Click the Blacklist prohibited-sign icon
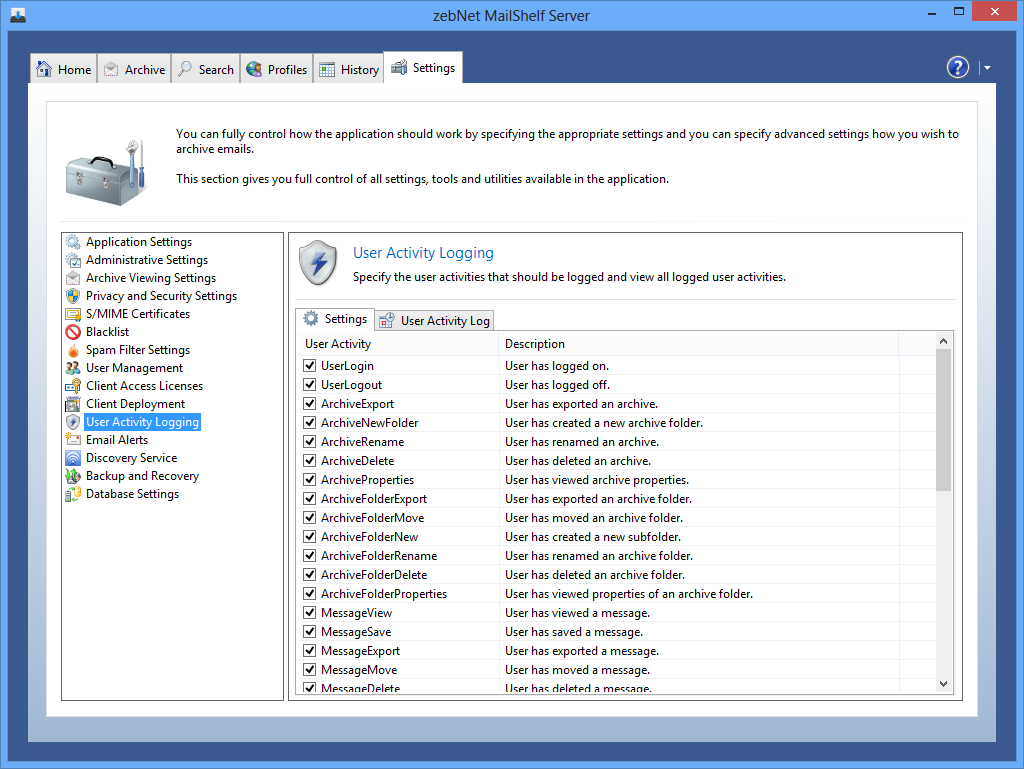Image resolution: width=1024 pixels, height=769 pixels. click(73, 332)
